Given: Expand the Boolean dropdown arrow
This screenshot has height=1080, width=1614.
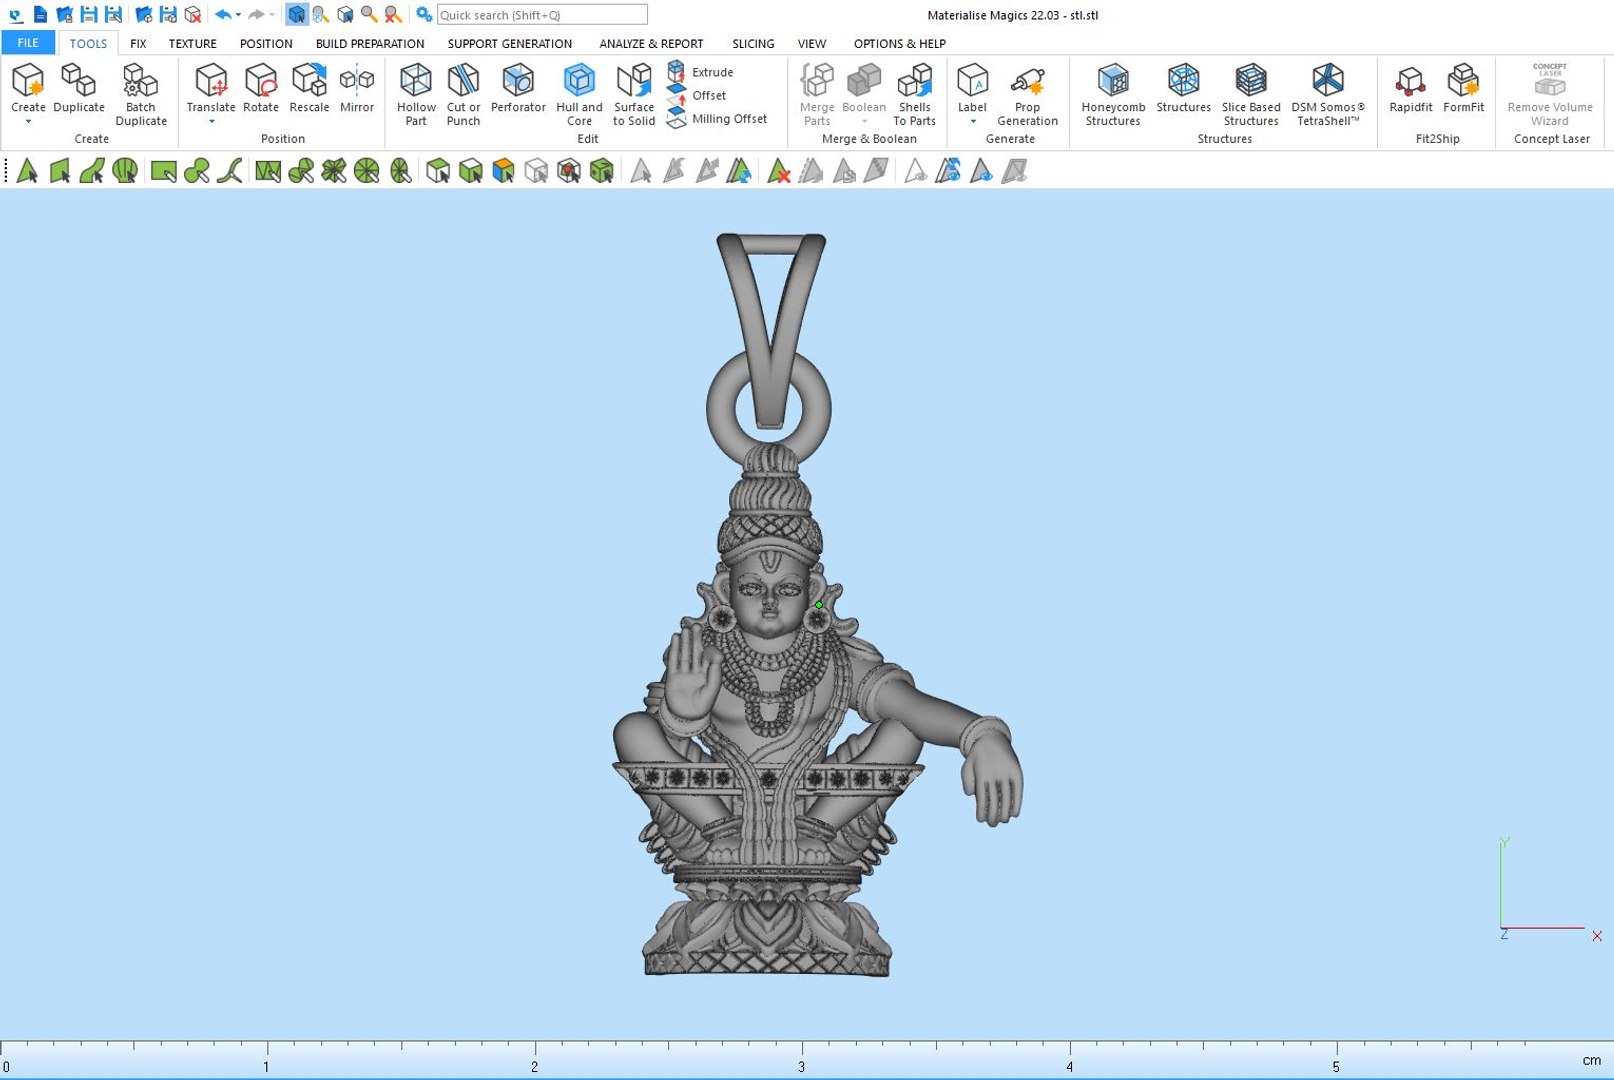Looking at the screenshot, I should 864,122.
